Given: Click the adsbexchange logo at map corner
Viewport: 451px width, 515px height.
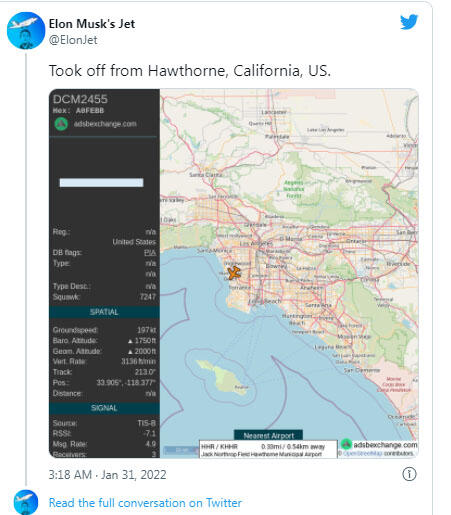Looking at the screenshot, I should pos(346,444).
